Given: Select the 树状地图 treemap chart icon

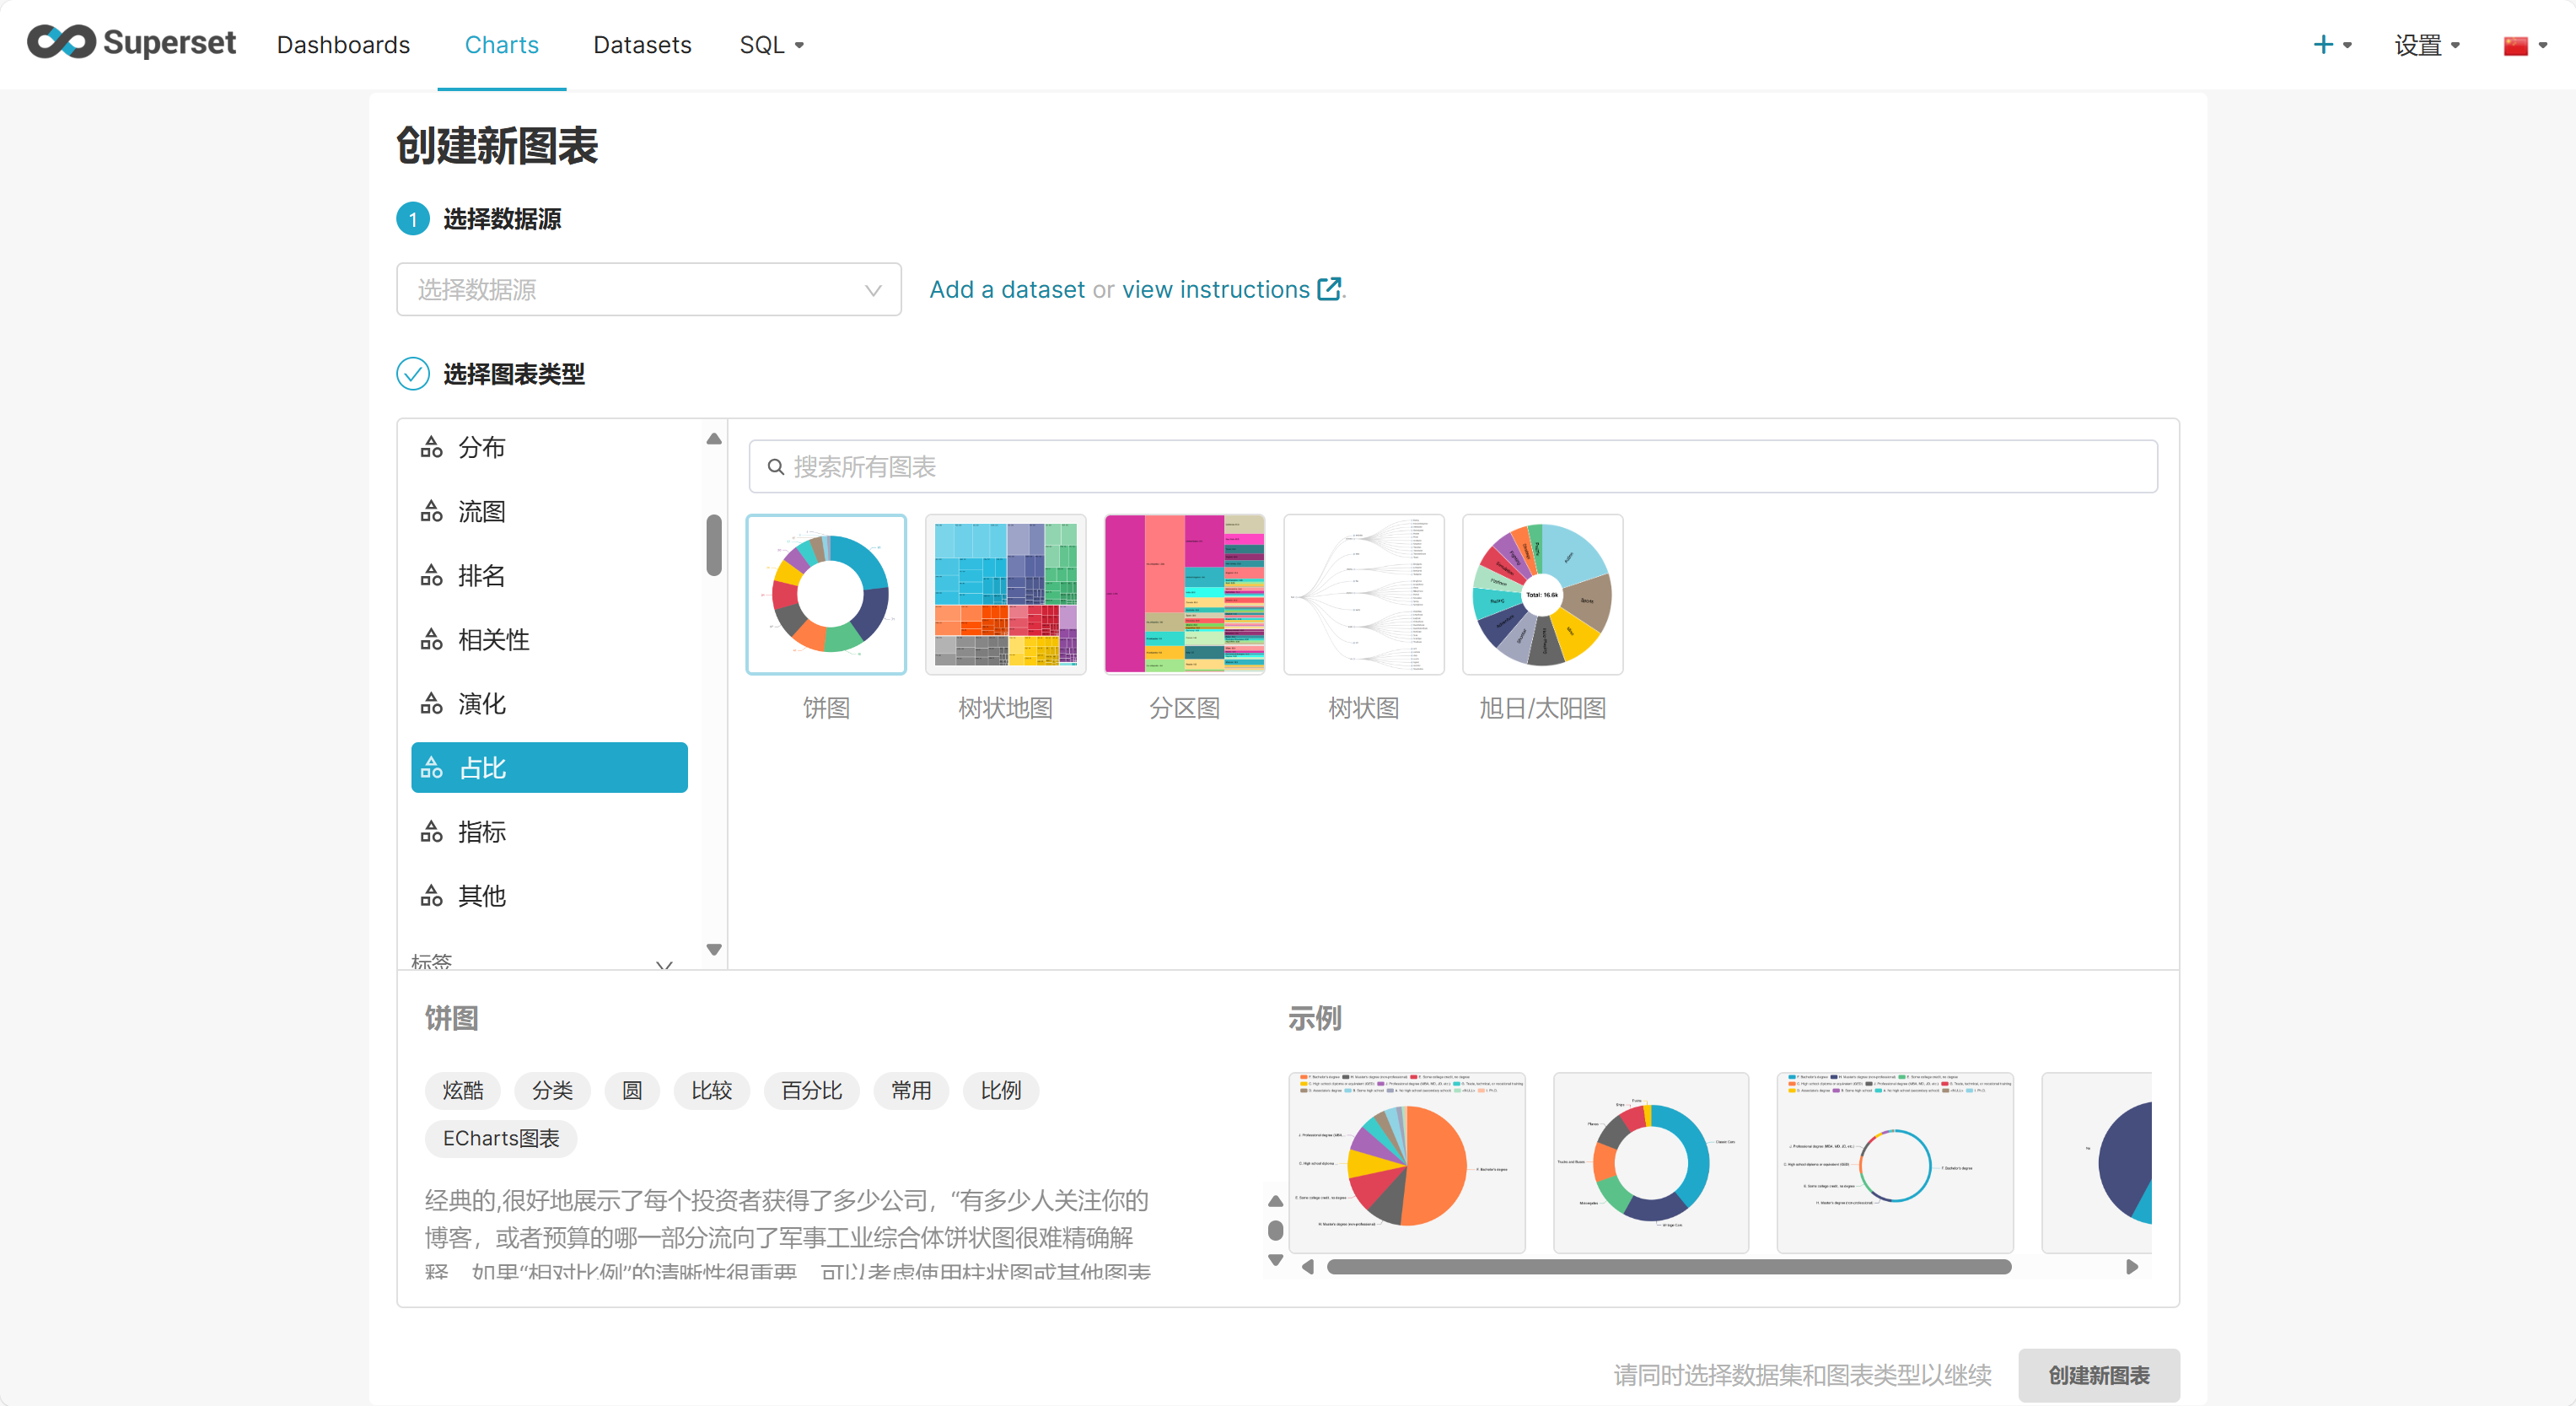Looking at the screenshot, I should (1005, 594).
